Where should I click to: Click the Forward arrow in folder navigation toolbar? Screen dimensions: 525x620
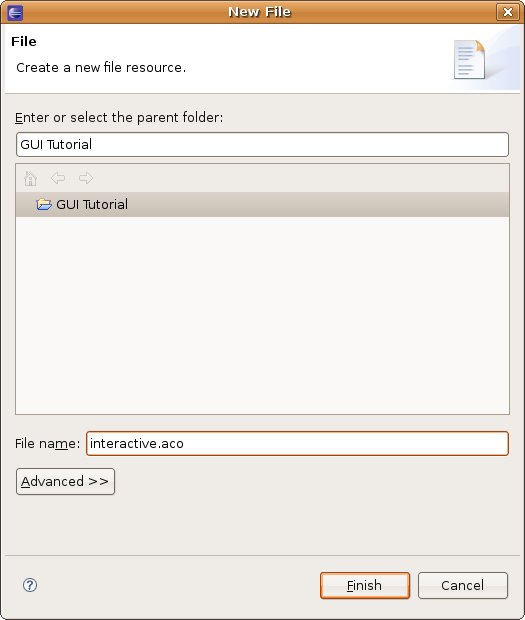tap(86, 178)
